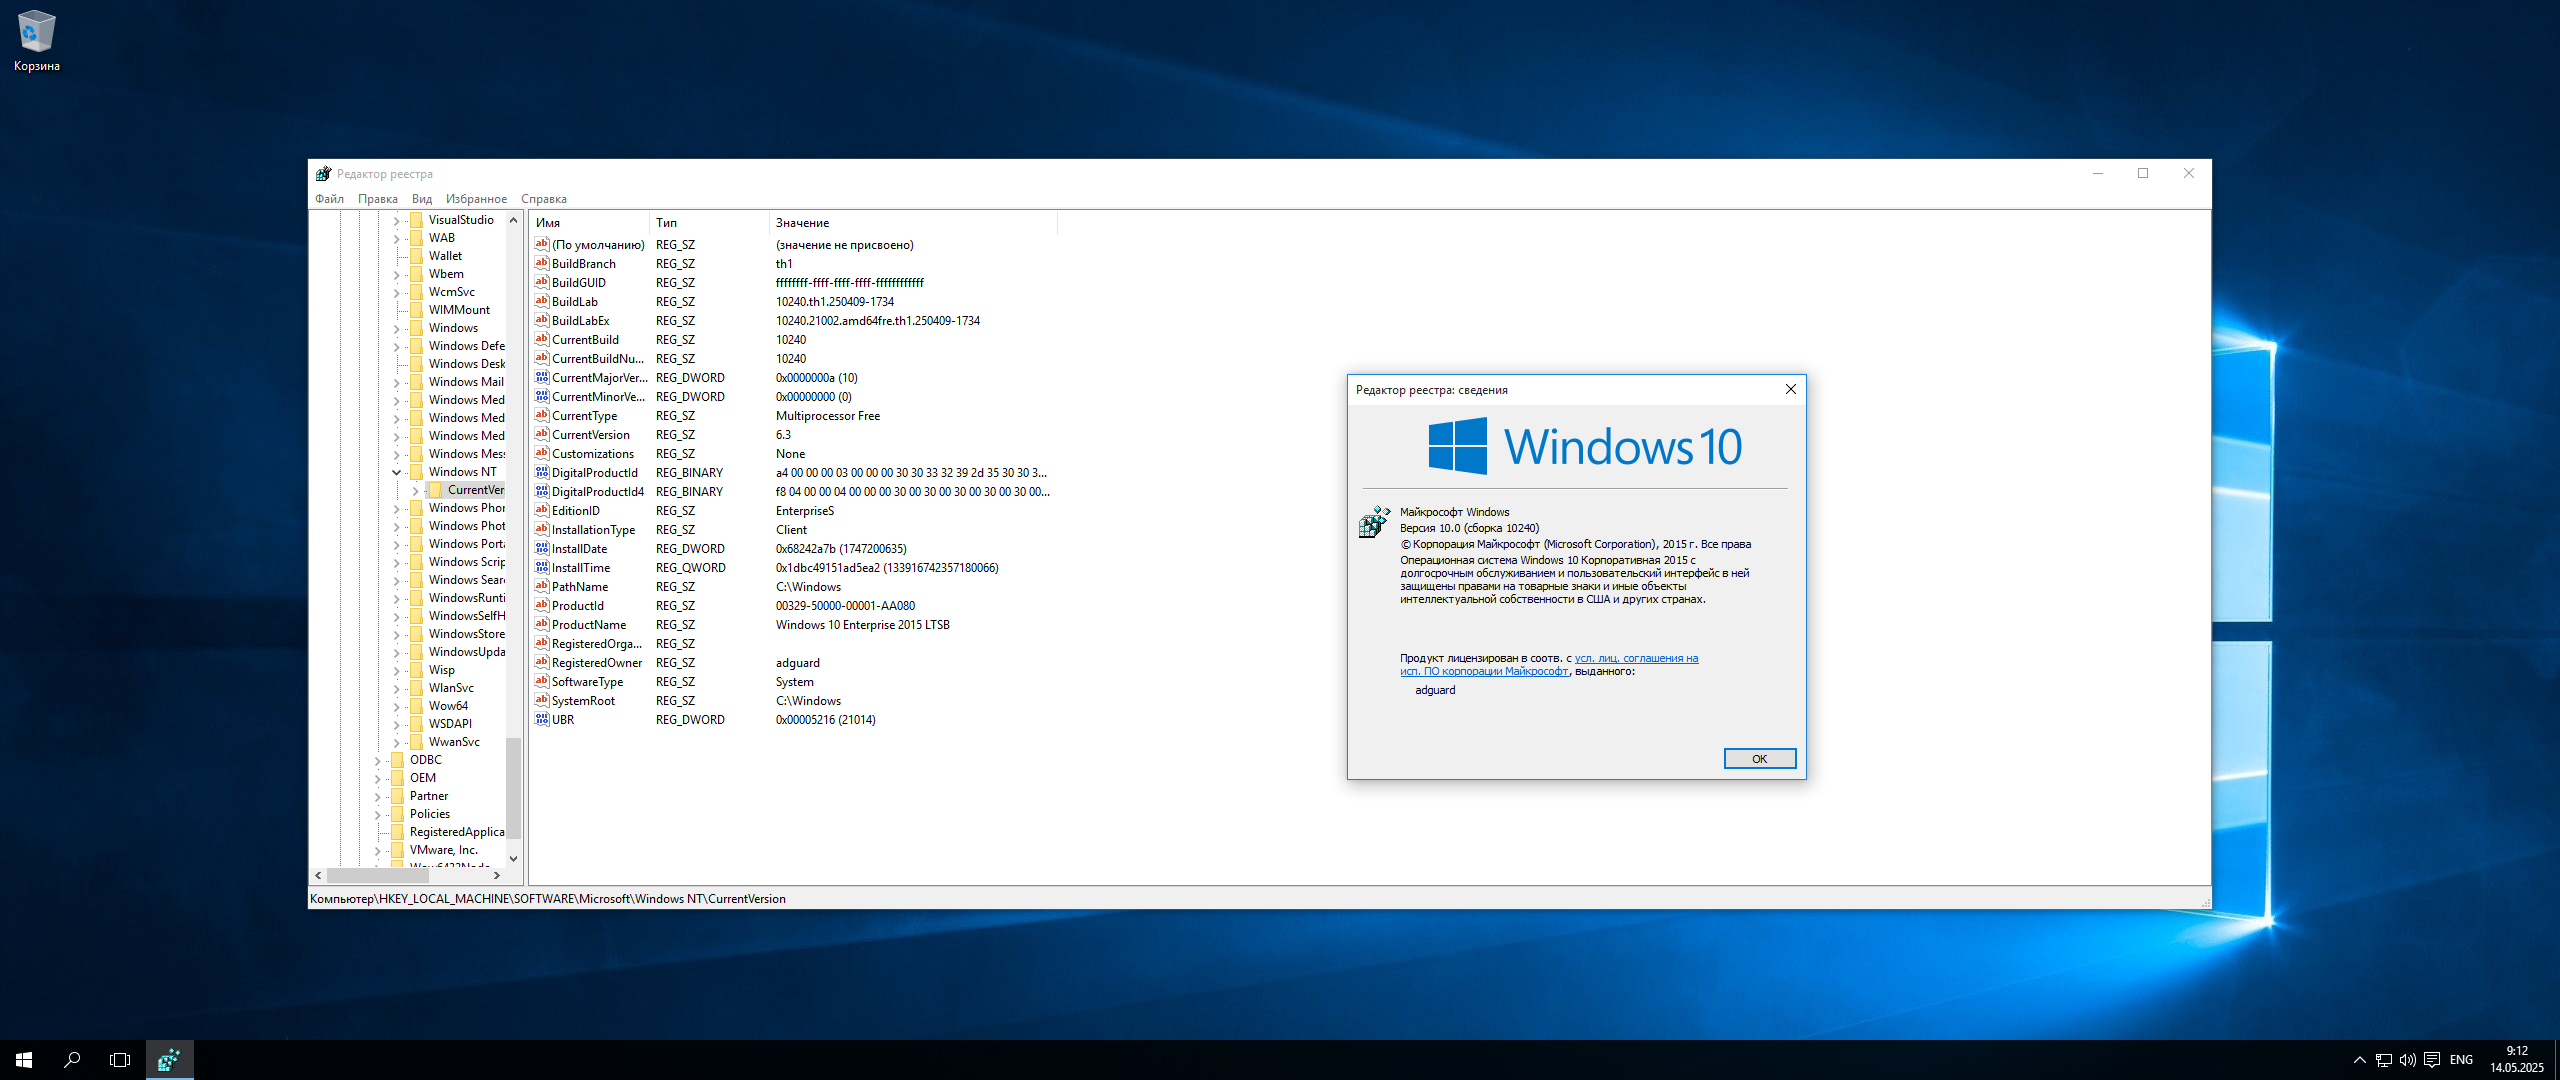Click the ENG language indicator

click(x=2462, y=1060)
